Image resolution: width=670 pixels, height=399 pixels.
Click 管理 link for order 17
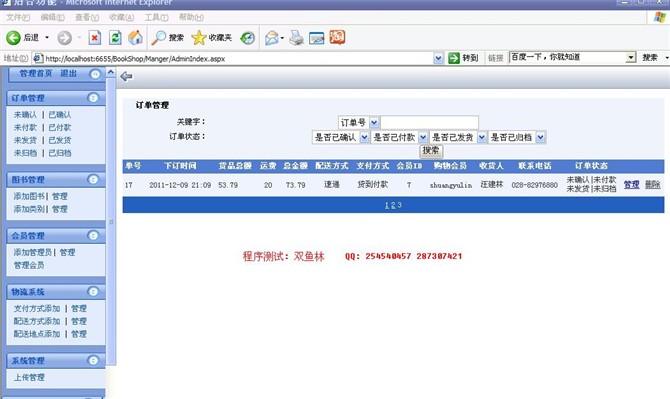tap(632, 185)
